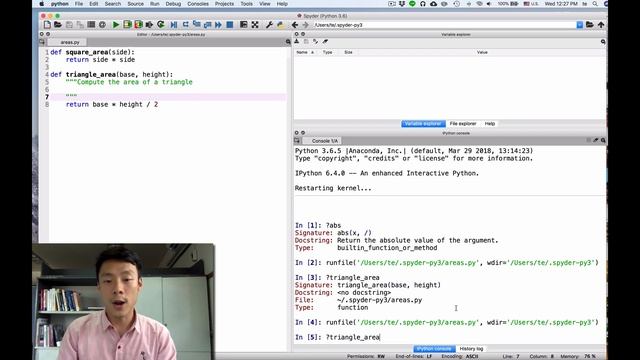The height and width of the screenshot is (360, 640).
Task: Click the Save all files toolbar icon
Action: tap(80, 25)
